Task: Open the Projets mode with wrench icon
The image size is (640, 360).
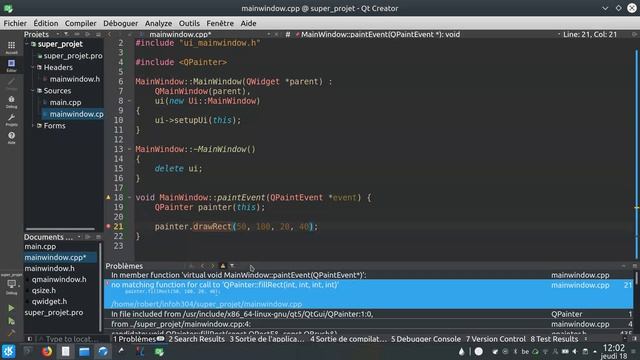Action: click(11, 120)
